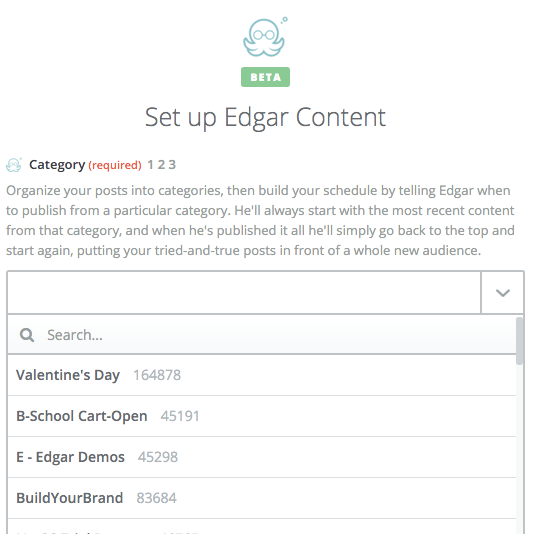Click the 1 2 3 field-type indicator
This screenshot has height=534, width=535.
click(161, 165)
